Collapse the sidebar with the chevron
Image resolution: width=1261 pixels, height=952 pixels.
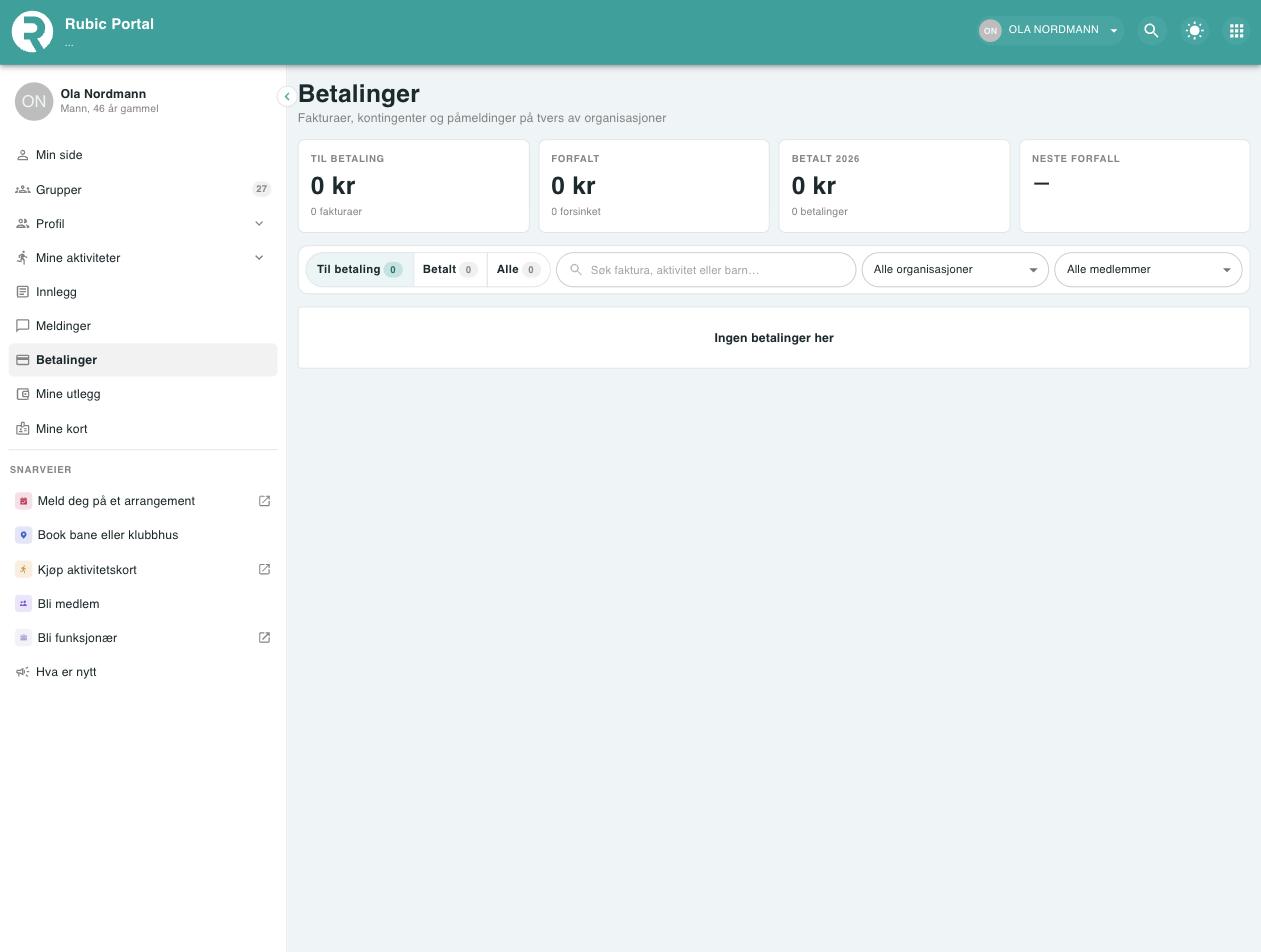click(x=286, y=96)
